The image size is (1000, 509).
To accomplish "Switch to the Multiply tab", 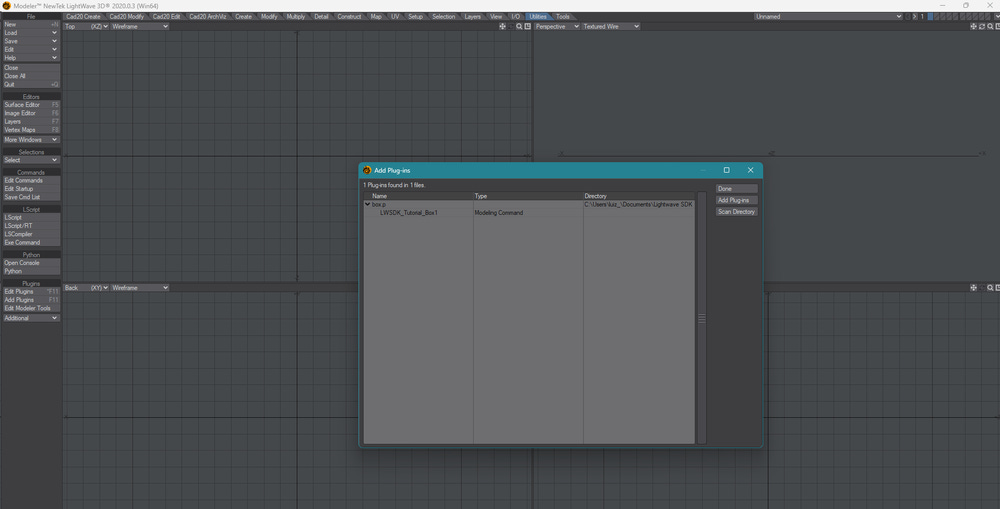I will pyautogui.click(x=296, y=17).
